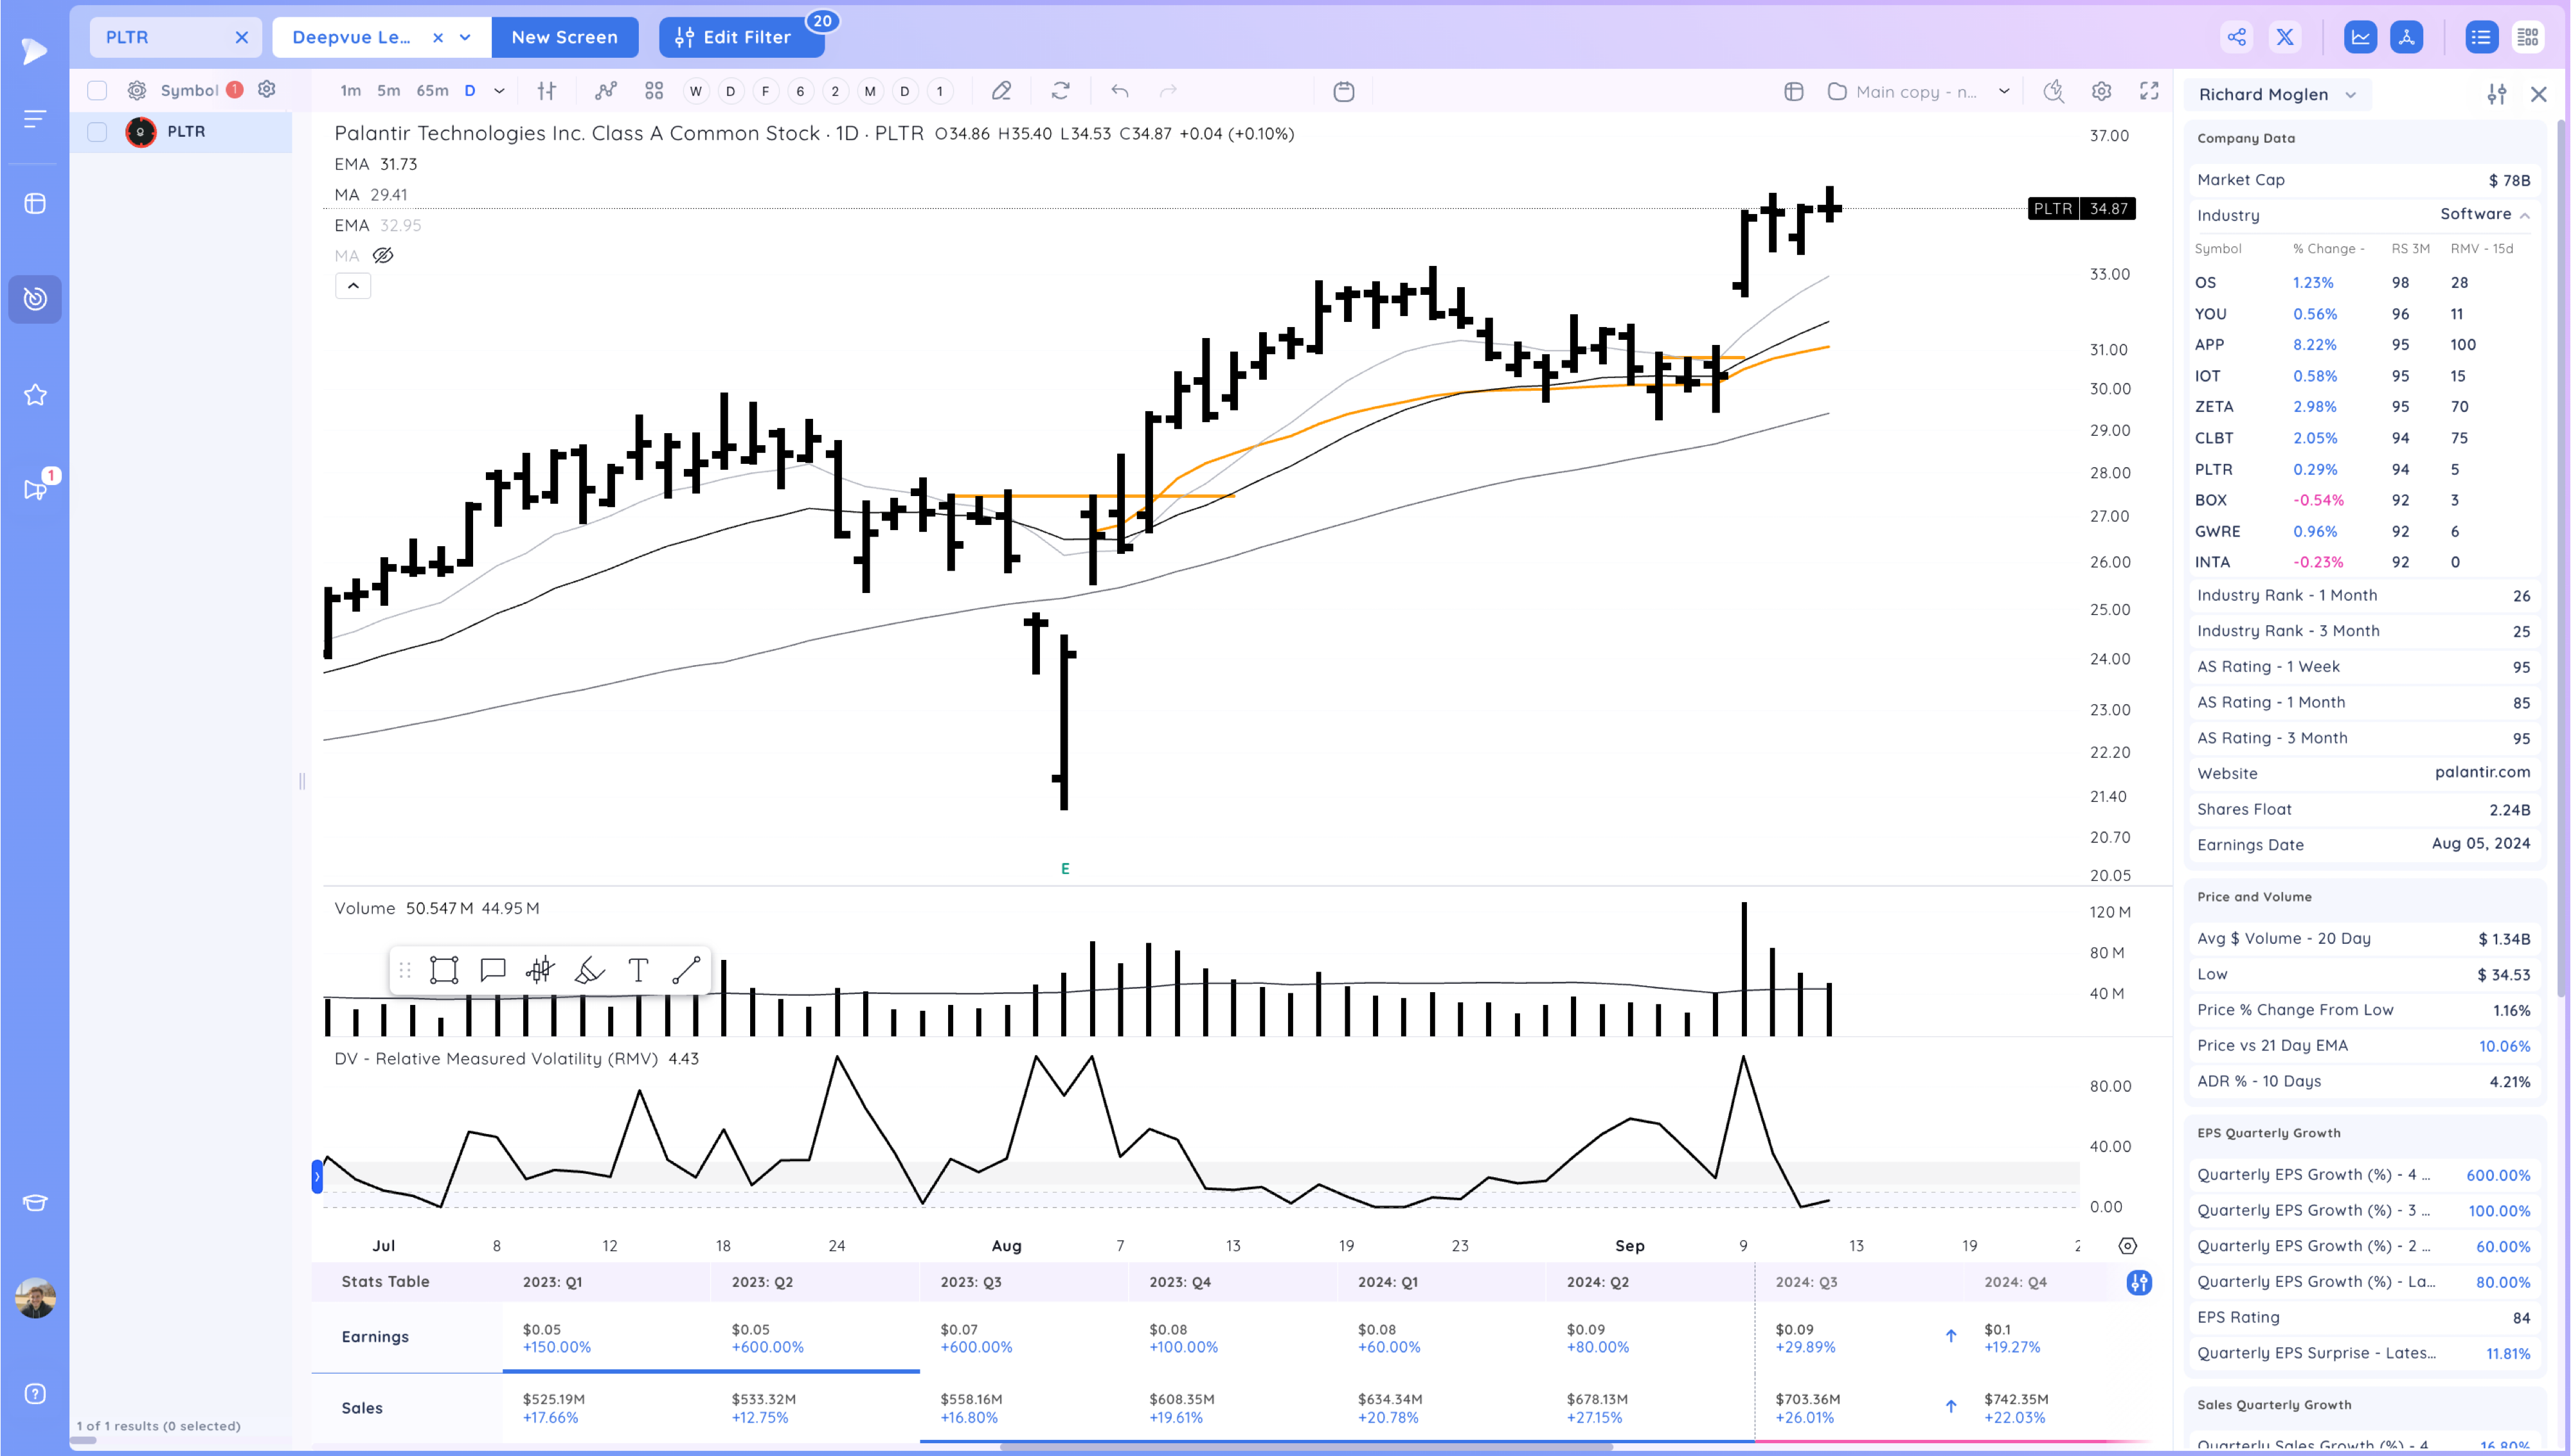Check the PLTR row checkbox
2571x1456 pixels.
pos(97,132)
